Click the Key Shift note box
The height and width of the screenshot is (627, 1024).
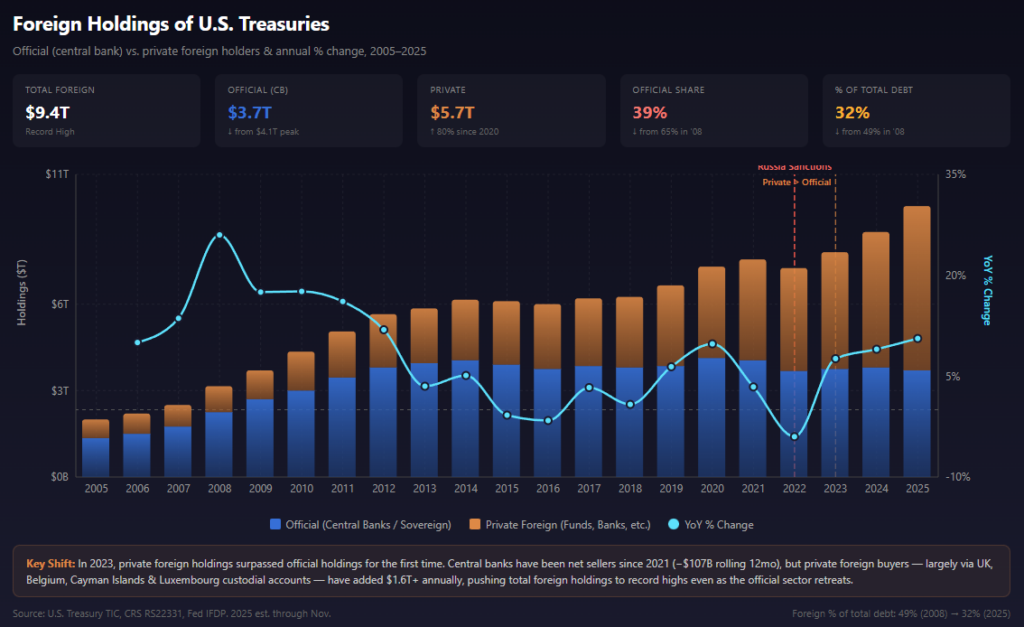511,571
